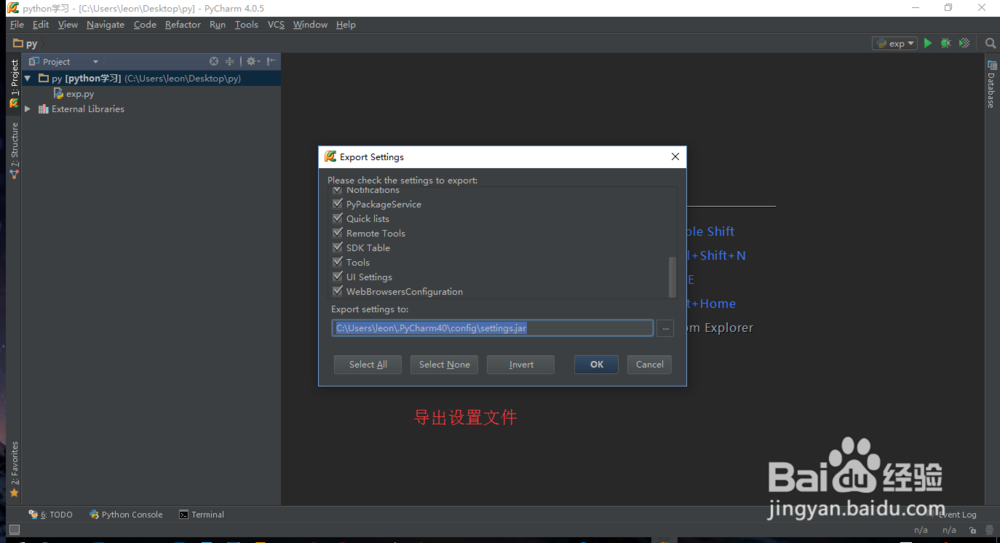This screenshot has height=543, width=1000.
Task: Click py folder breadcrumb in navigation bar
Action: coord(26,43)
